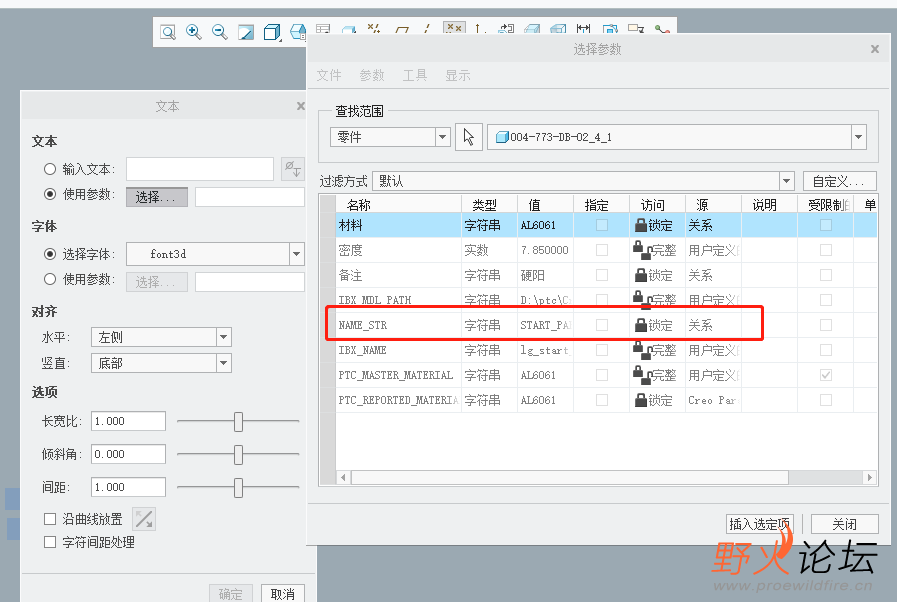Expand the 004-773-DB-02_4_1 model dropdown
The height and width of the screenshot is (602, 897).
[858, 137]
